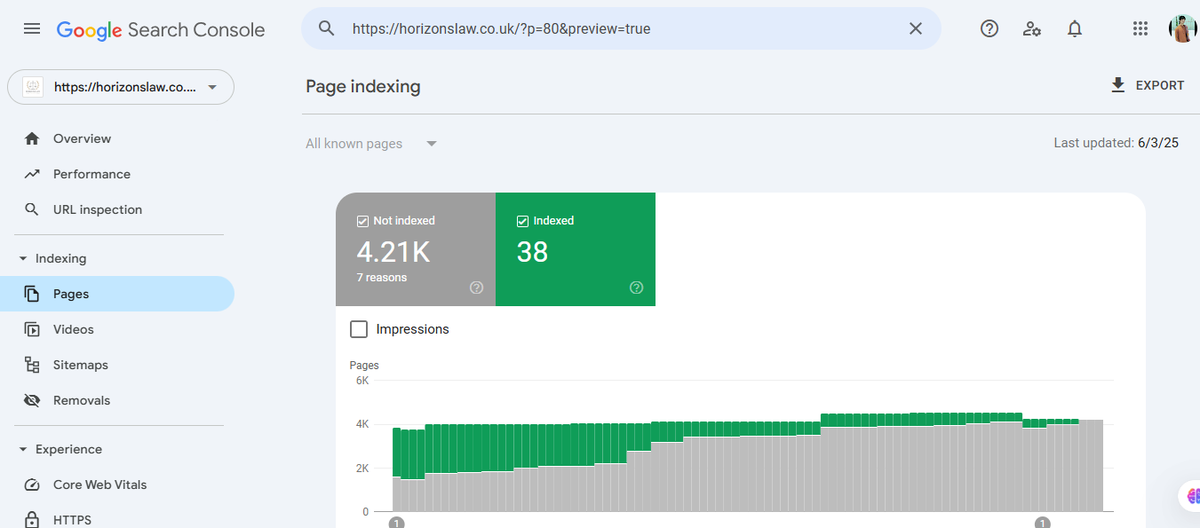This screenshot has width=1200, height=528.
Task: Click the 38 indexed count
Action: point(532,252)
